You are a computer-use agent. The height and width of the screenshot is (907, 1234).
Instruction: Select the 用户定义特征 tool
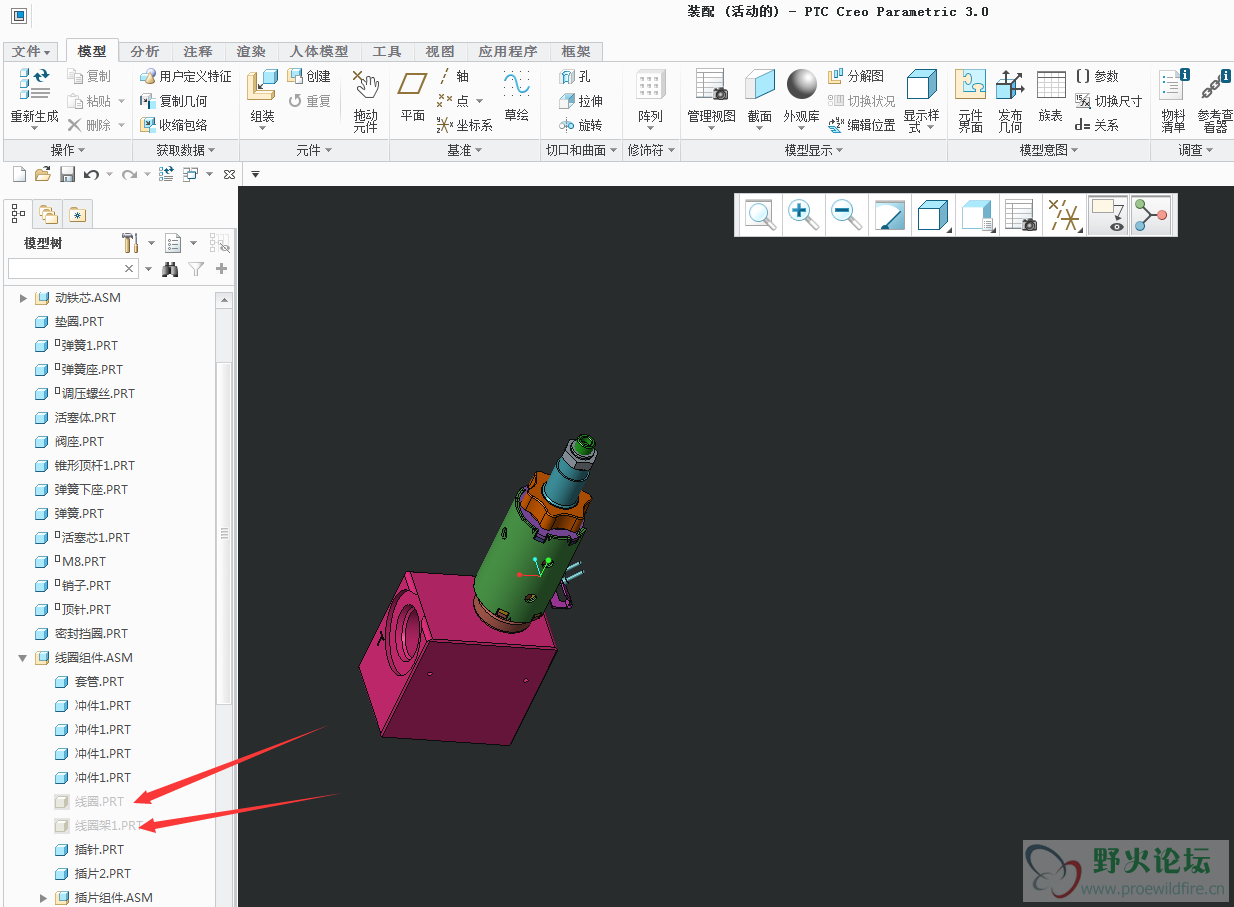[185, 76]
